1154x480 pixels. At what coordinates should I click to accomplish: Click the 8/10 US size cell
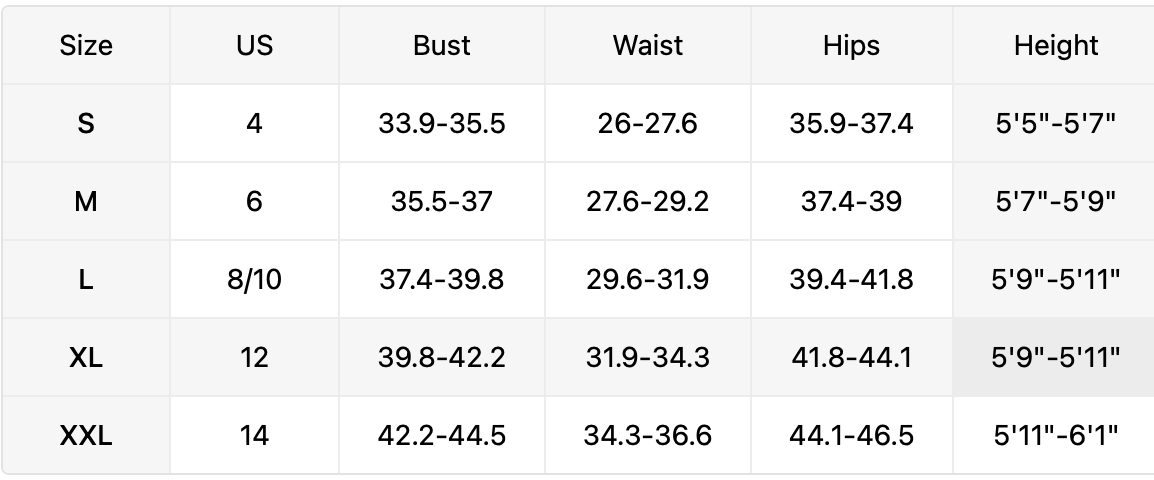(x=254, y=279)
